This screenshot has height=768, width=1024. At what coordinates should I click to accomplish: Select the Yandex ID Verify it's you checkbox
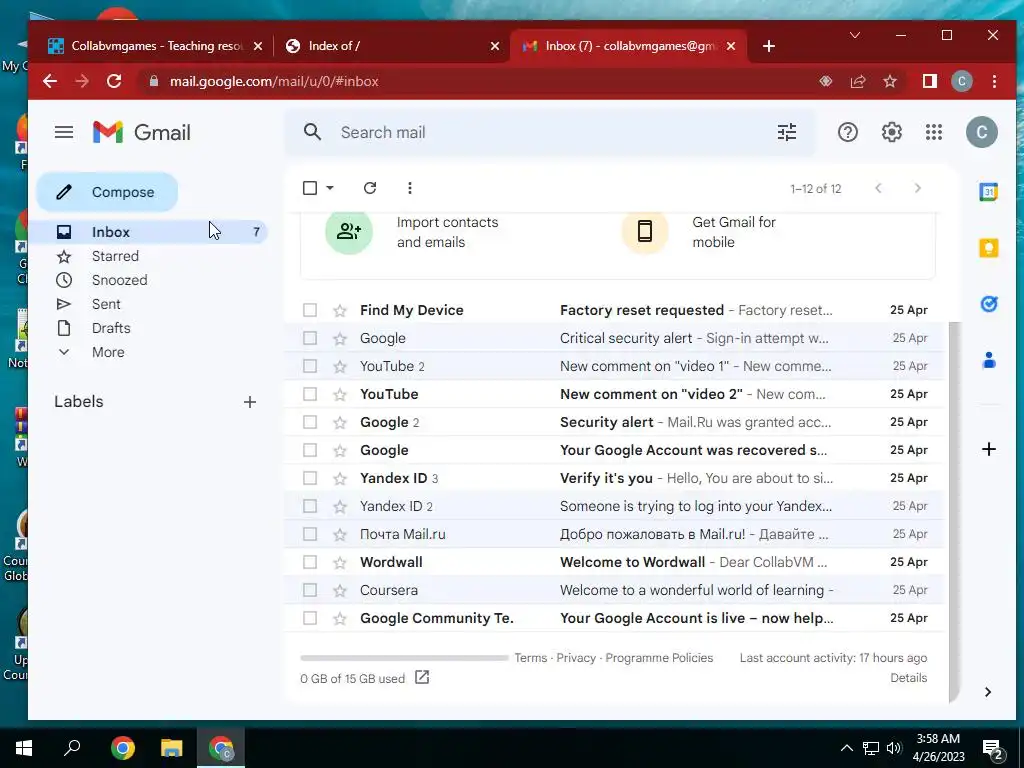point(310,478)
